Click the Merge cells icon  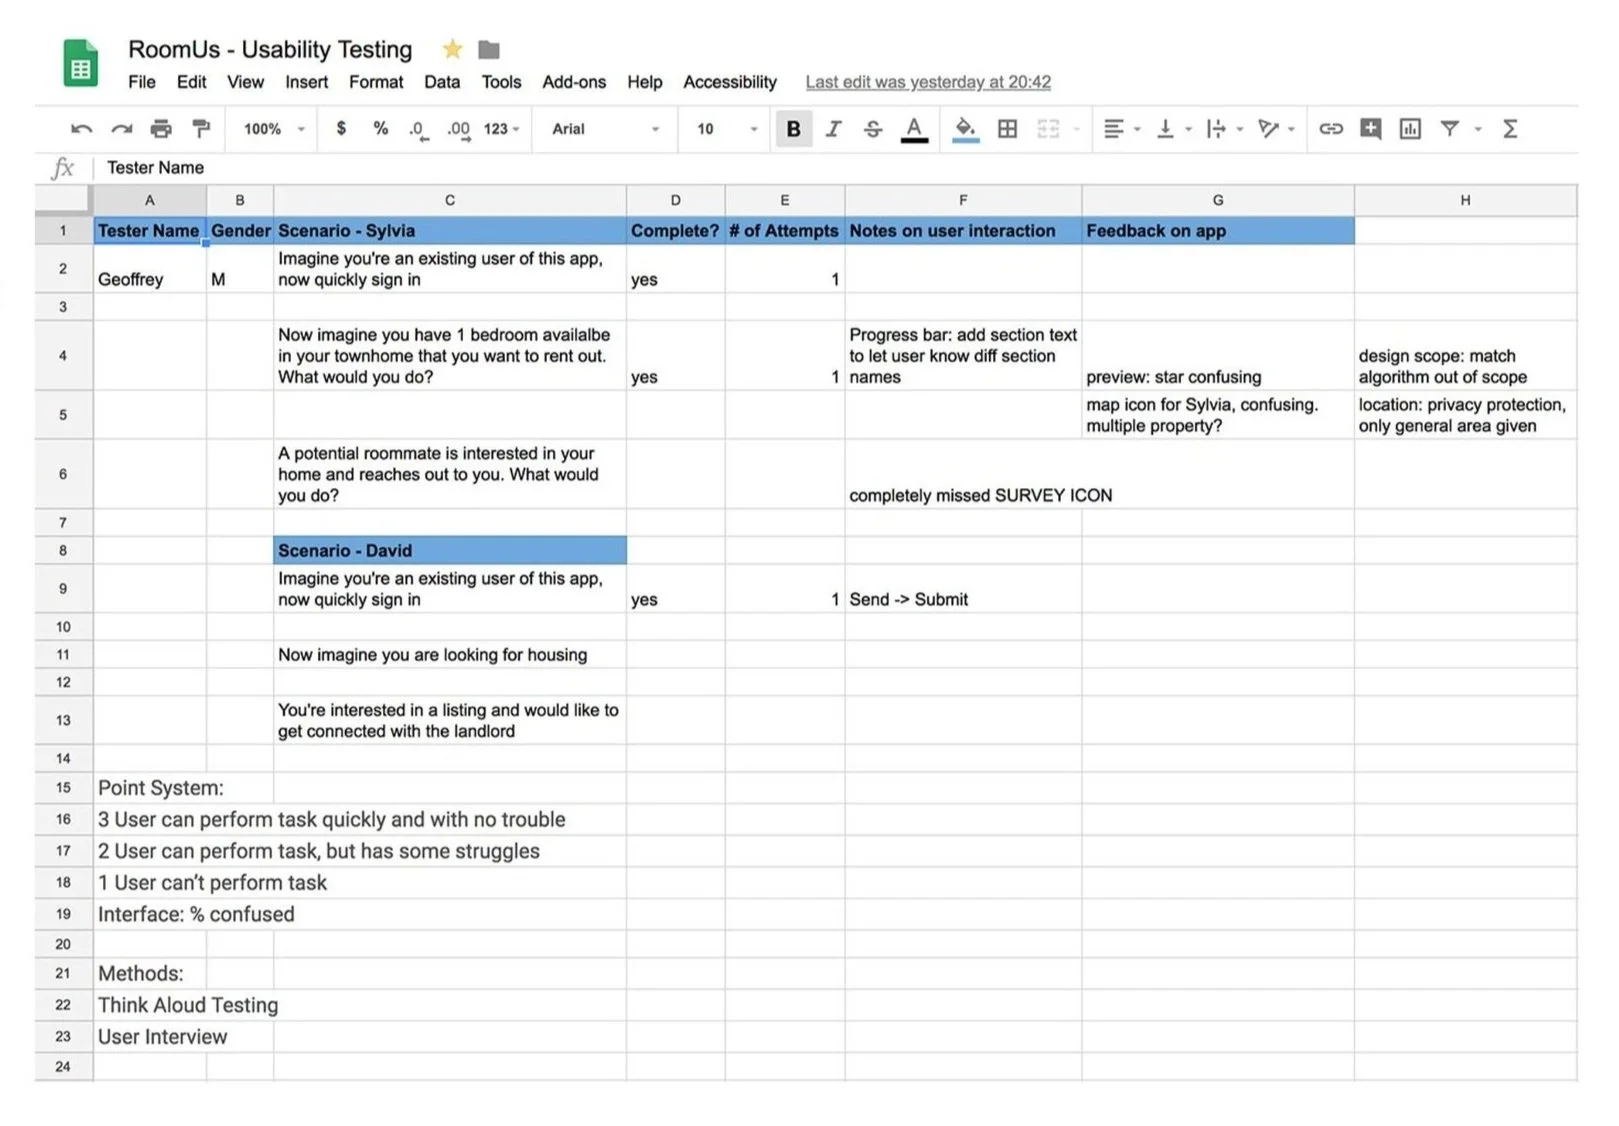pos(1048,129)
